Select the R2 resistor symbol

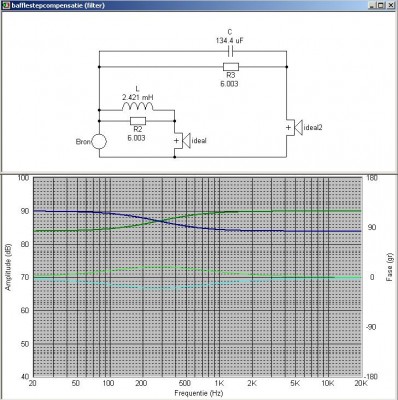(x=138, y=121)
